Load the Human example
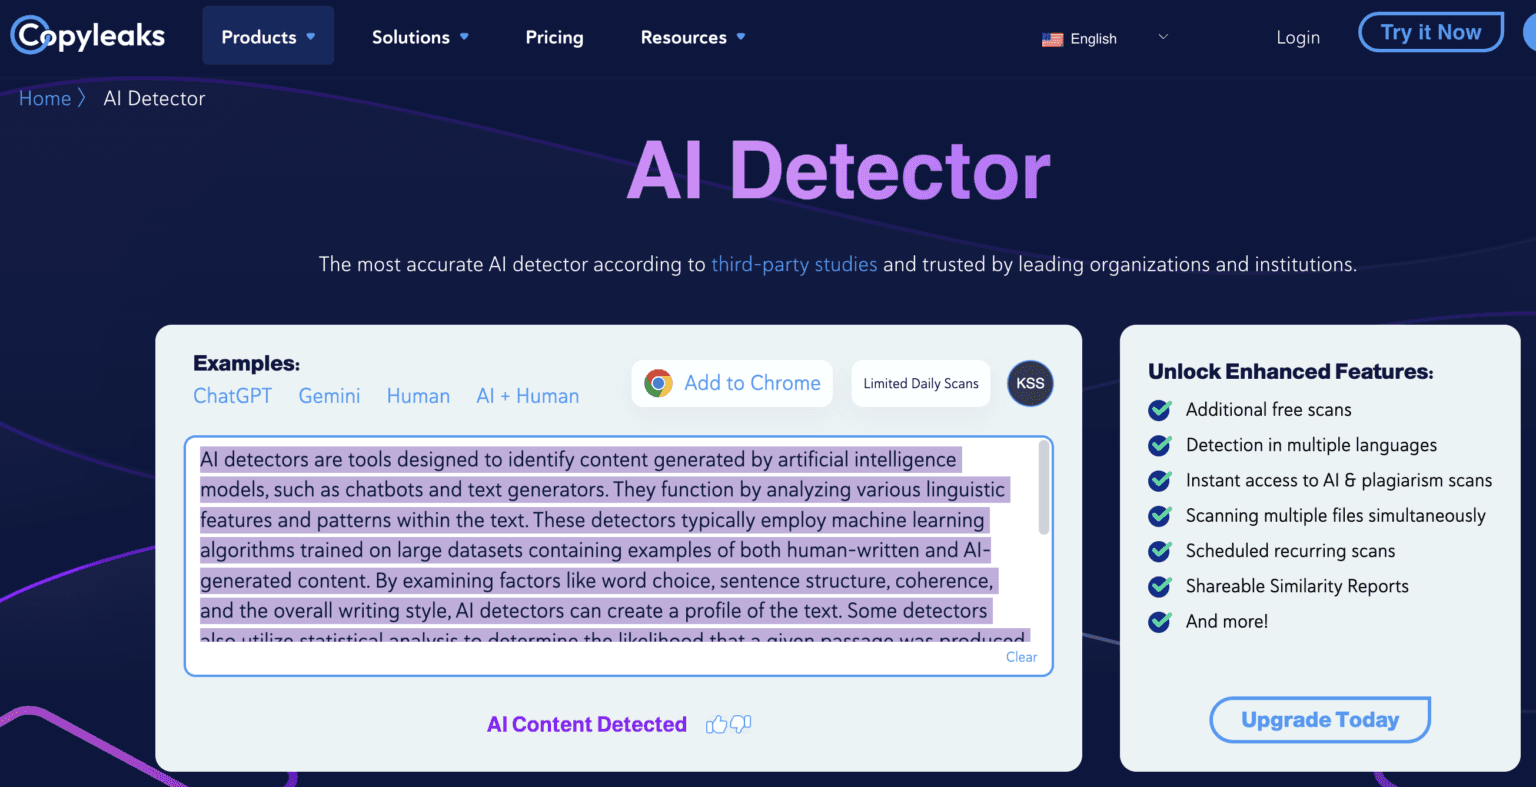 click(x=418, y=396)
